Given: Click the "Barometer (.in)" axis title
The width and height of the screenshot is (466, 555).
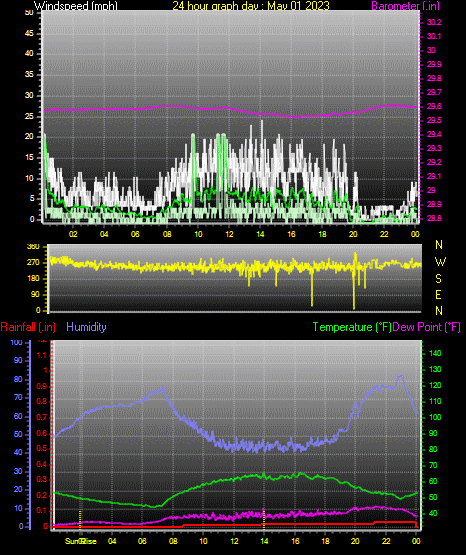Looking at the screenshot, I should point(405,6).
